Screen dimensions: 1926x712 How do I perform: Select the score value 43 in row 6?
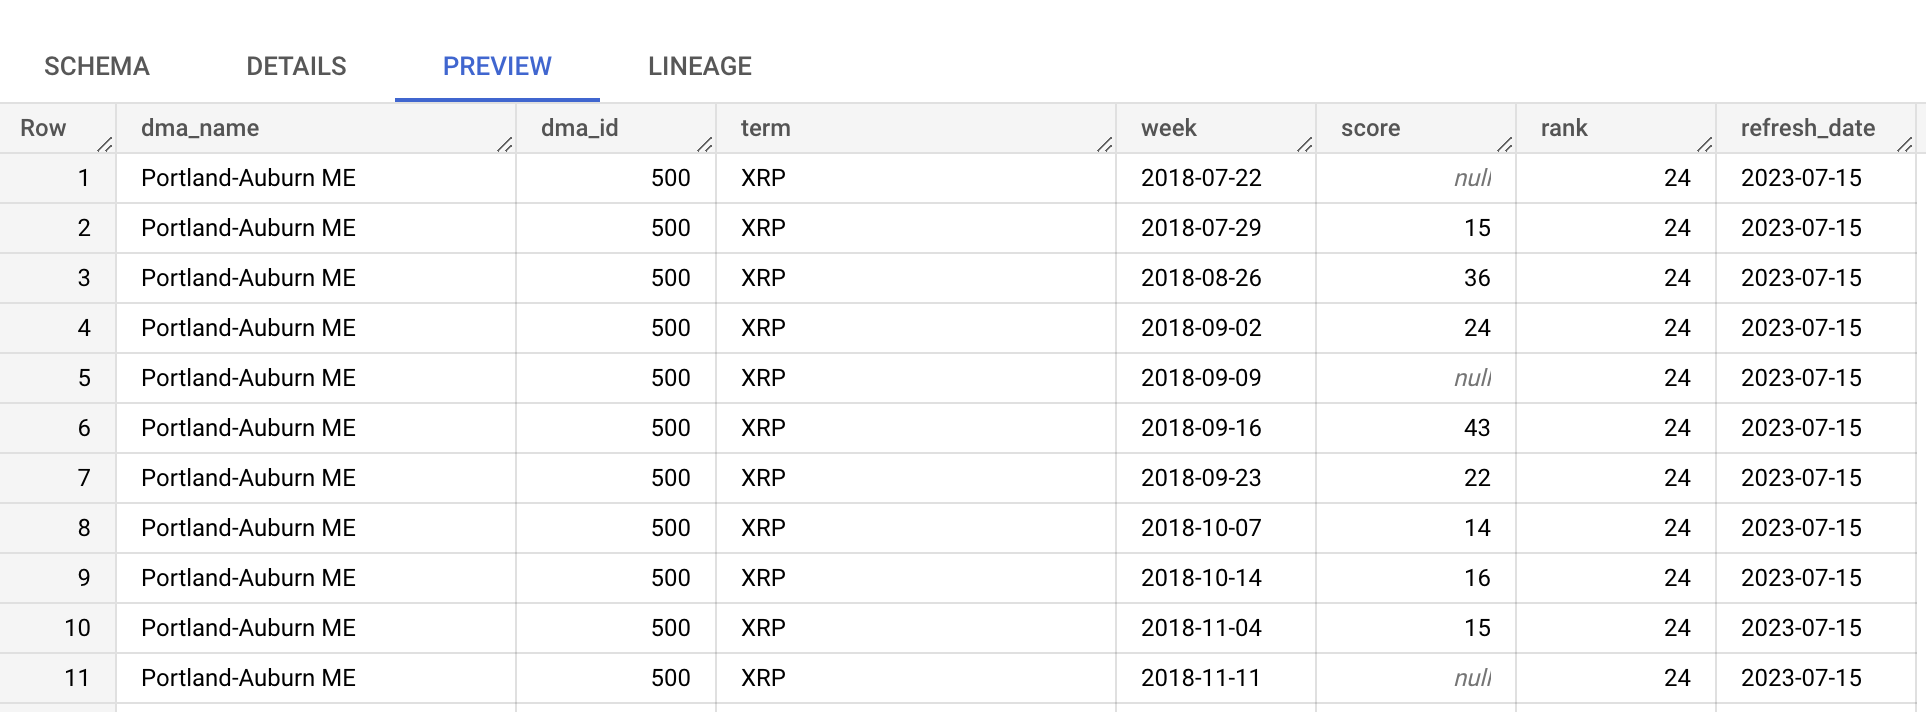click(1476, 428)
